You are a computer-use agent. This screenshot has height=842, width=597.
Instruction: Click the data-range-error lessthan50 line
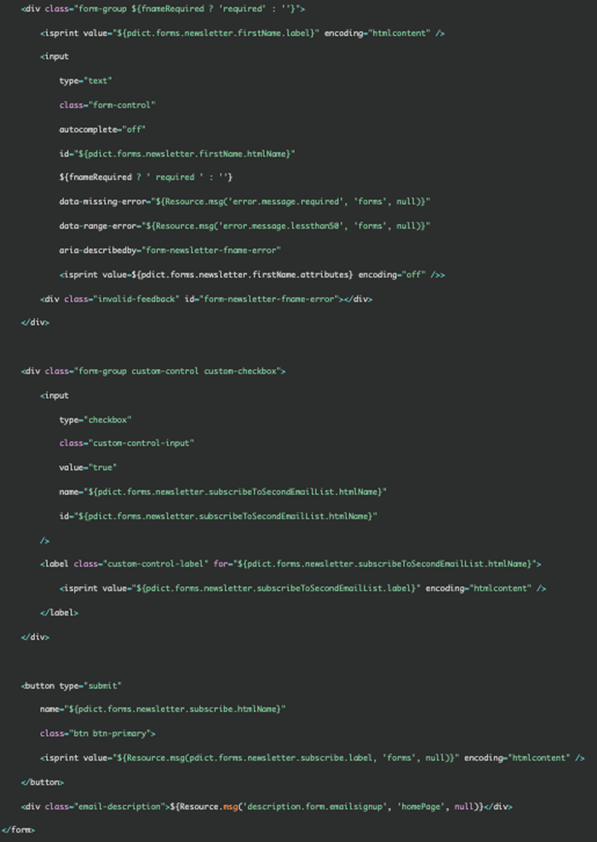point(245,226)
